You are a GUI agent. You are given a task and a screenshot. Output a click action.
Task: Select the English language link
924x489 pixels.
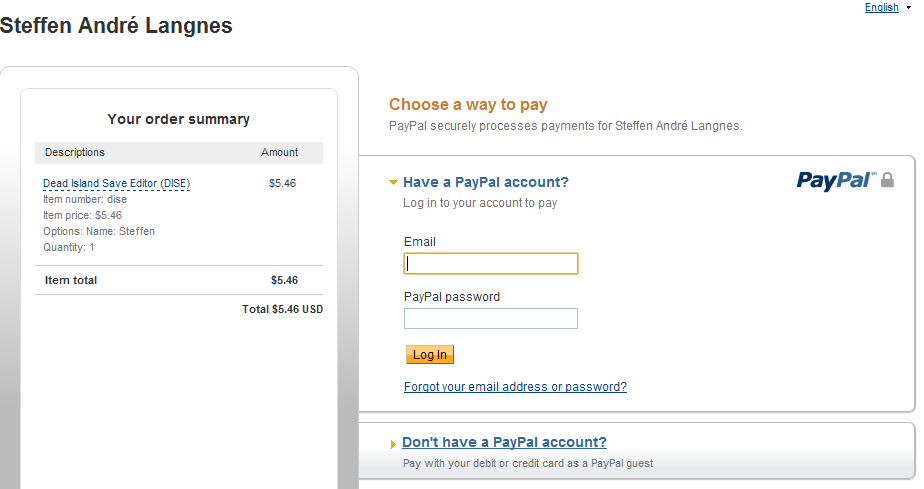(x=881, y=8)
